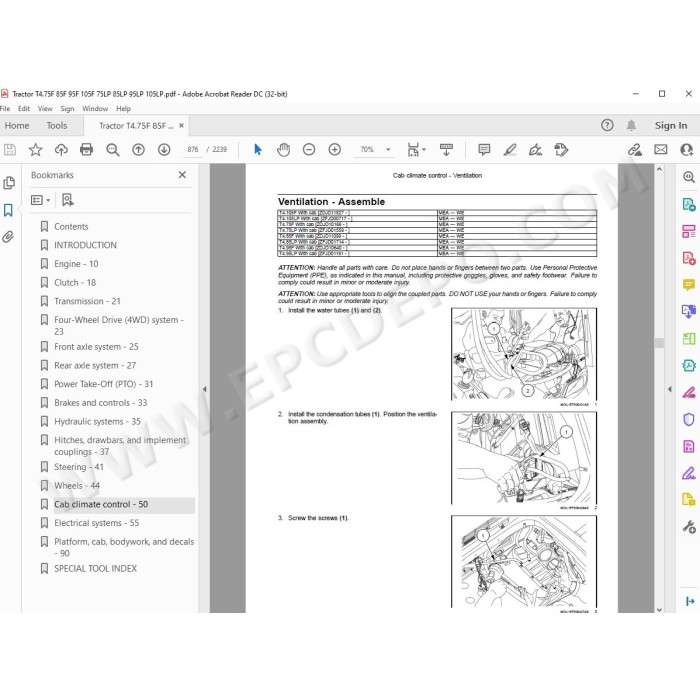The height and width of the screenshot is (700, 700).
Task: Open More Tools wrench icon
Action: (x=688, y=527)
